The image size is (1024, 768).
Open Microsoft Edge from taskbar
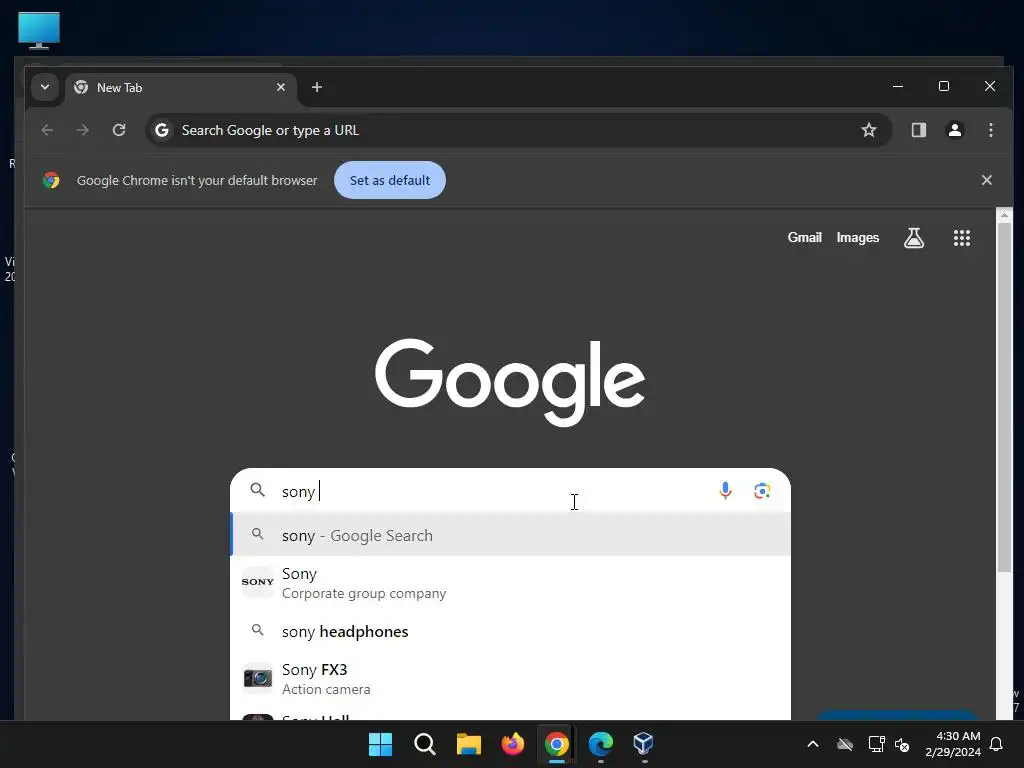click(x=601, y=744)
